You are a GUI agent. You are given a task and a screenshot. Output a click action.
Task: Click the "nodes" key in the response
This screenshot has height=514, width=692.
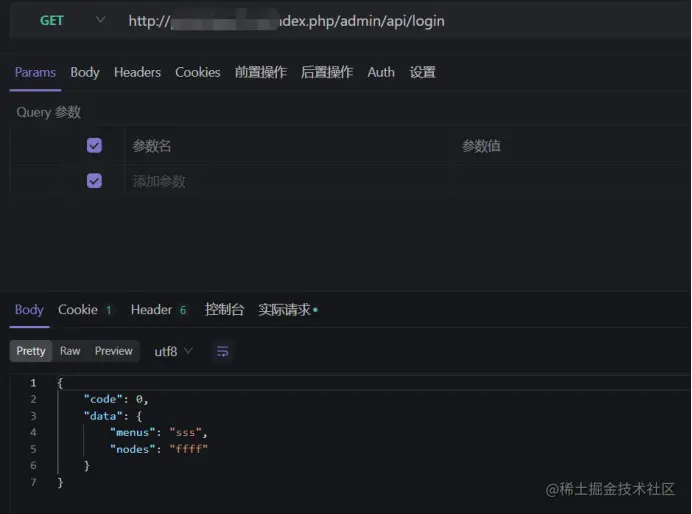tap(132, 449)
